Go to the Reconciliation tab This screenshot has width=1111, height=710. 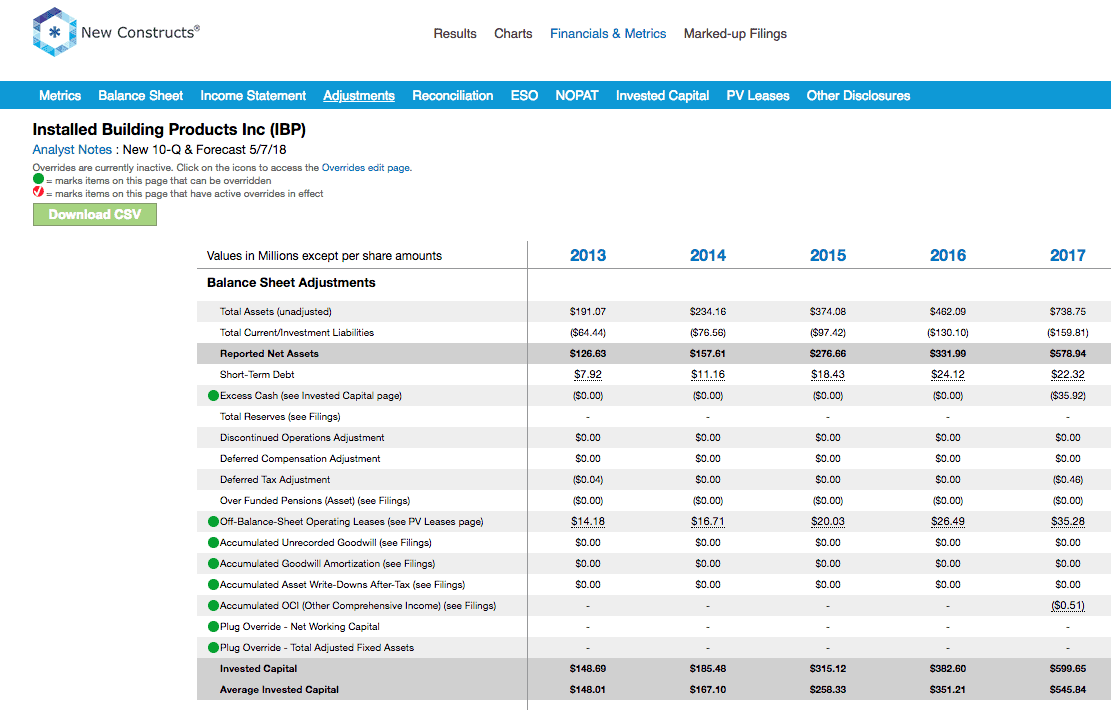pos(453,96)
